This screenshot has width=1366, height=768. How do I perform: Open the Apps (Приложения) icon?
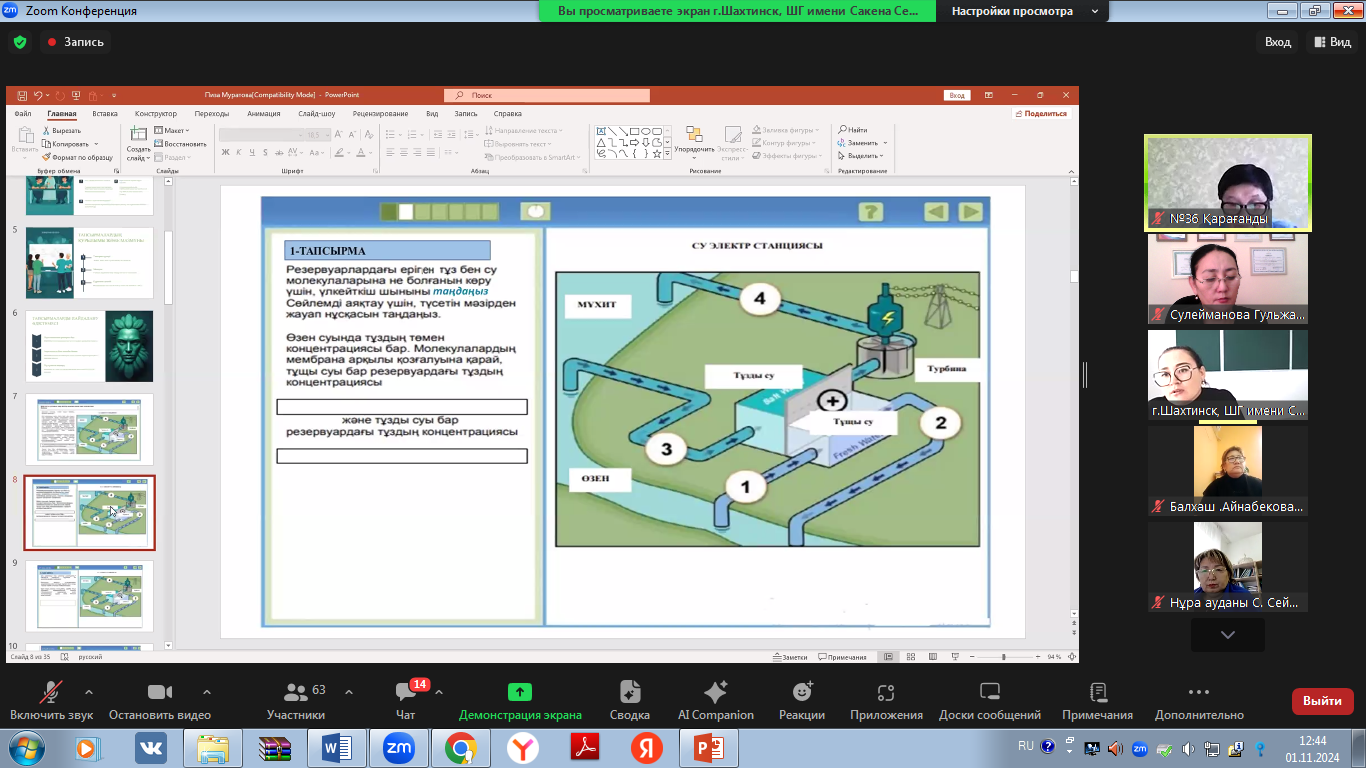point(885,700)
